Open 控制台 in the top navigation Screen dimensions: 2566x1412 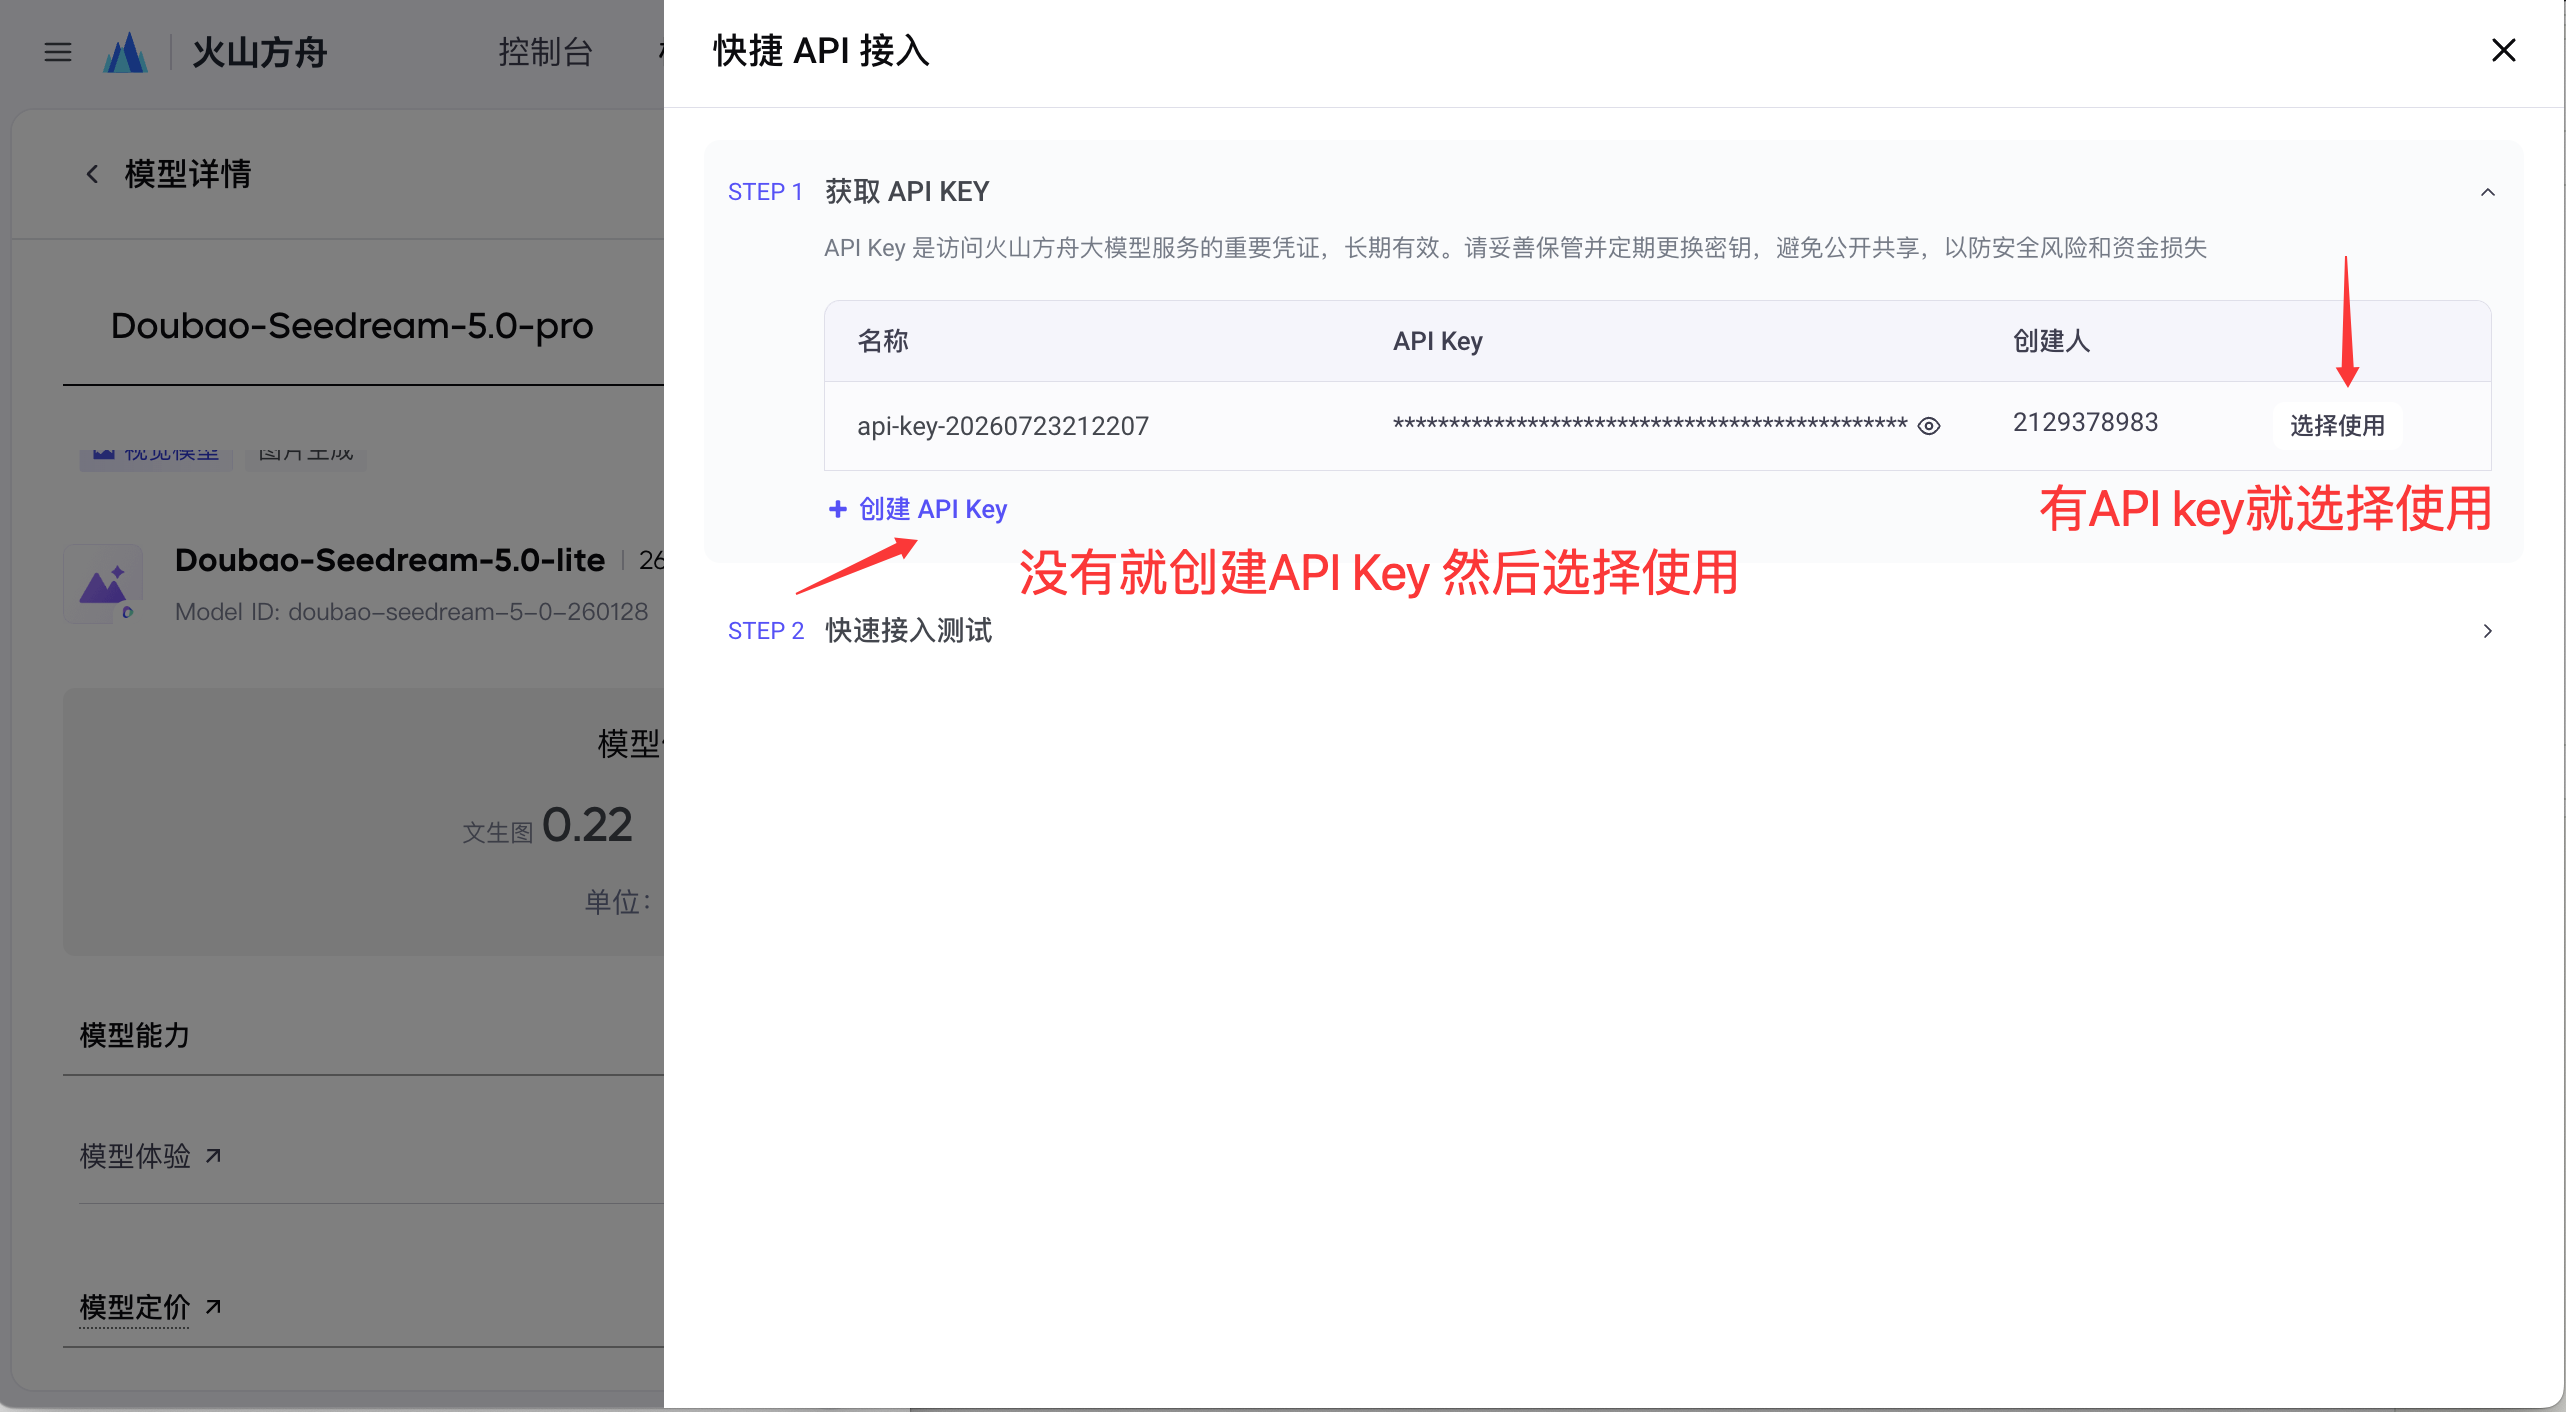coord(545,52)
